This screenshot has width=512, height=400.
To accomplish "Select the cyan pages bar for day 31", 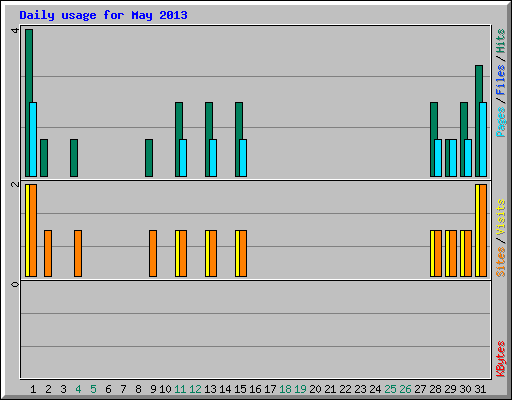I will point(483,139).
